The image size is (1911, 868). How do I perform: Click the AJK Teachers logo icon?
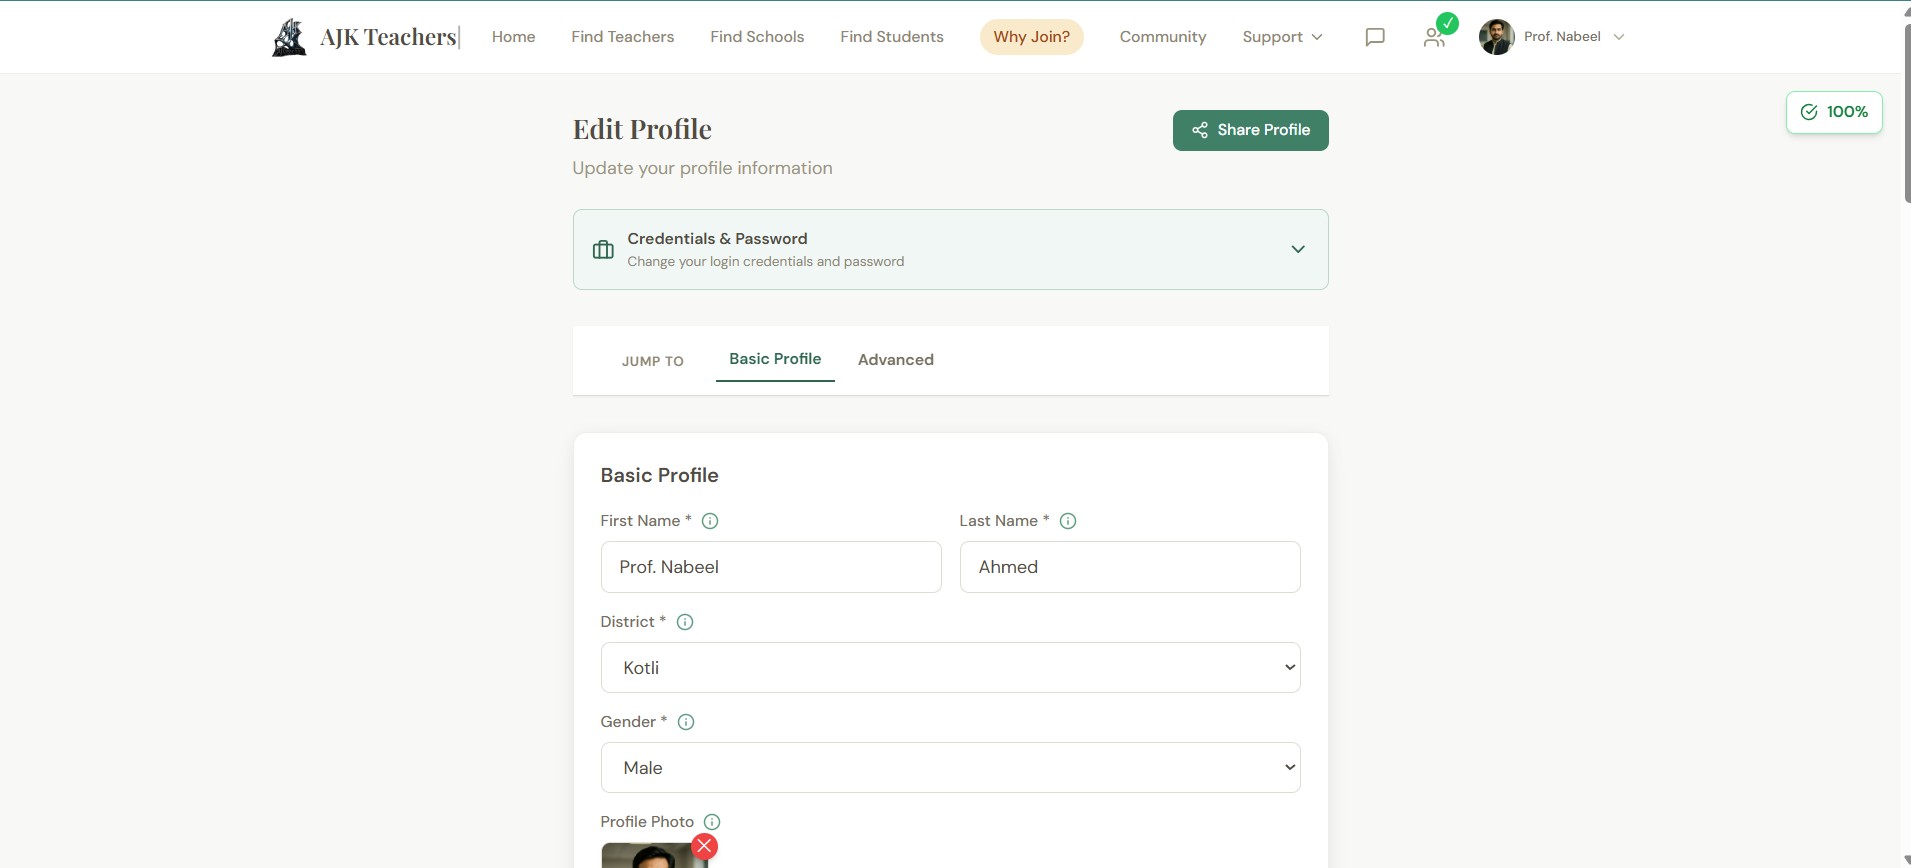(289, 37)
